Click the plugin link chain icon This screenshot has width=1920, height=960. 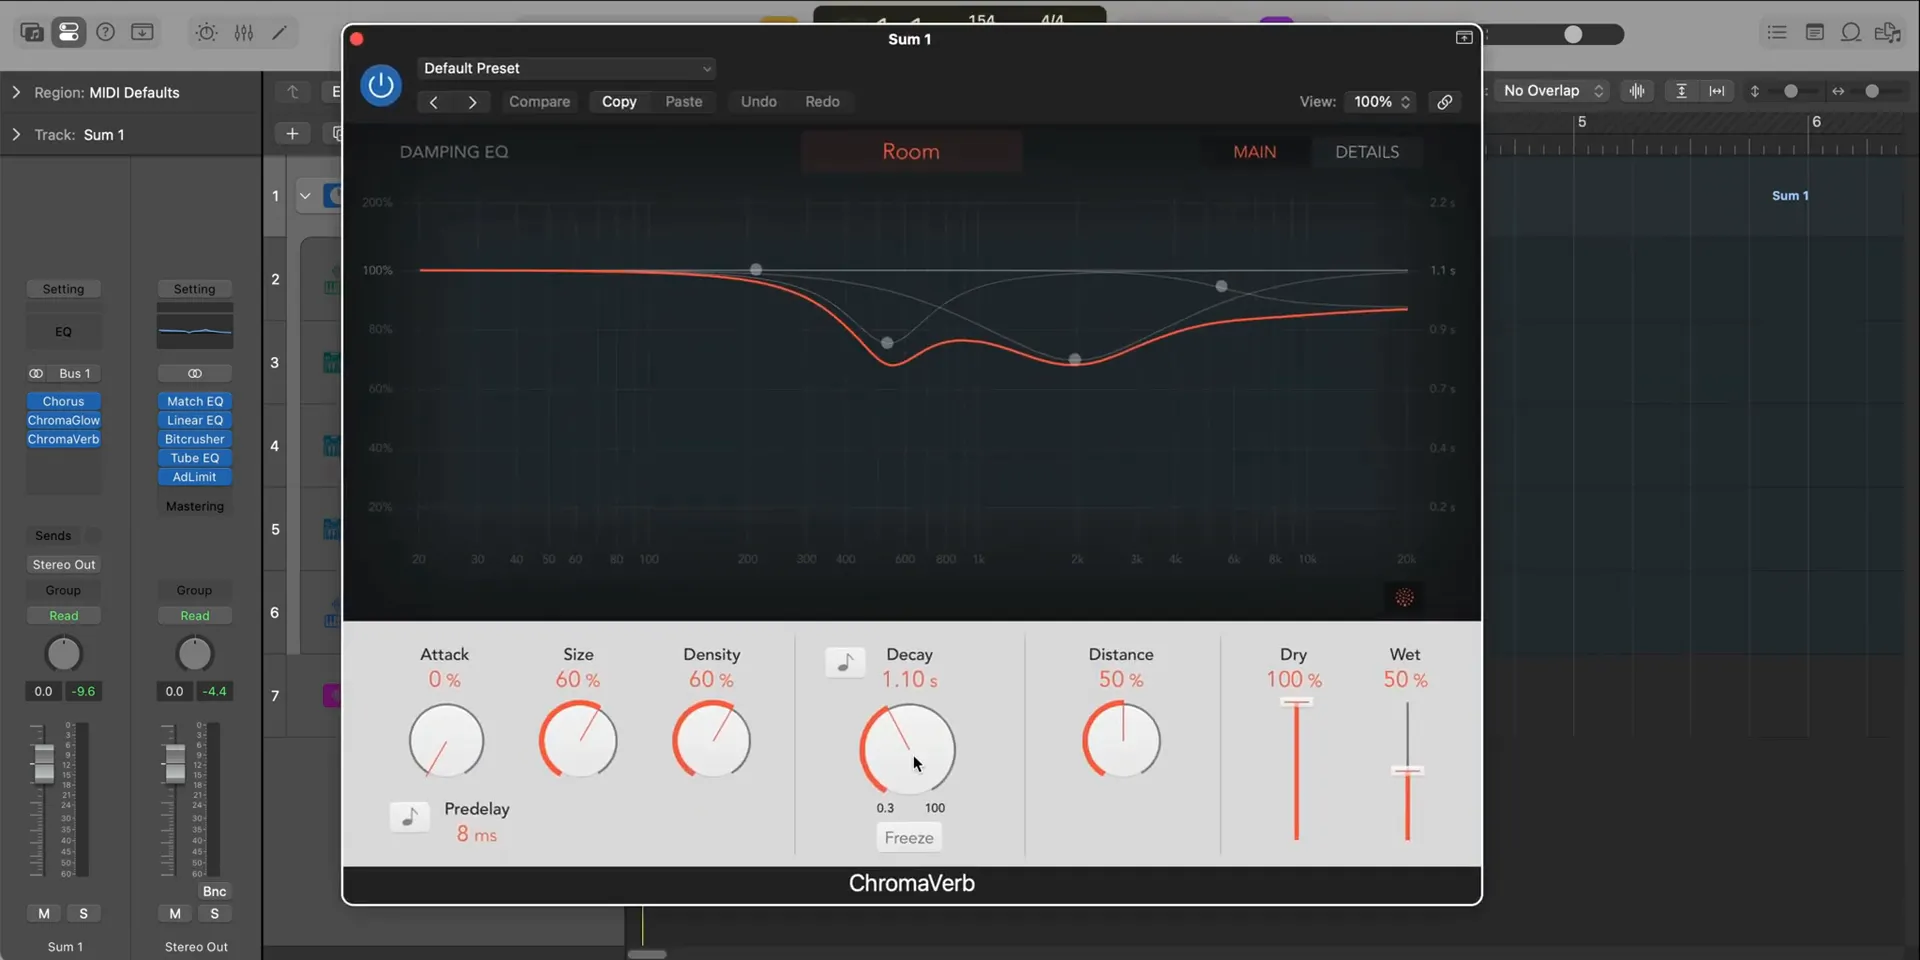[x=1445, y=102]
